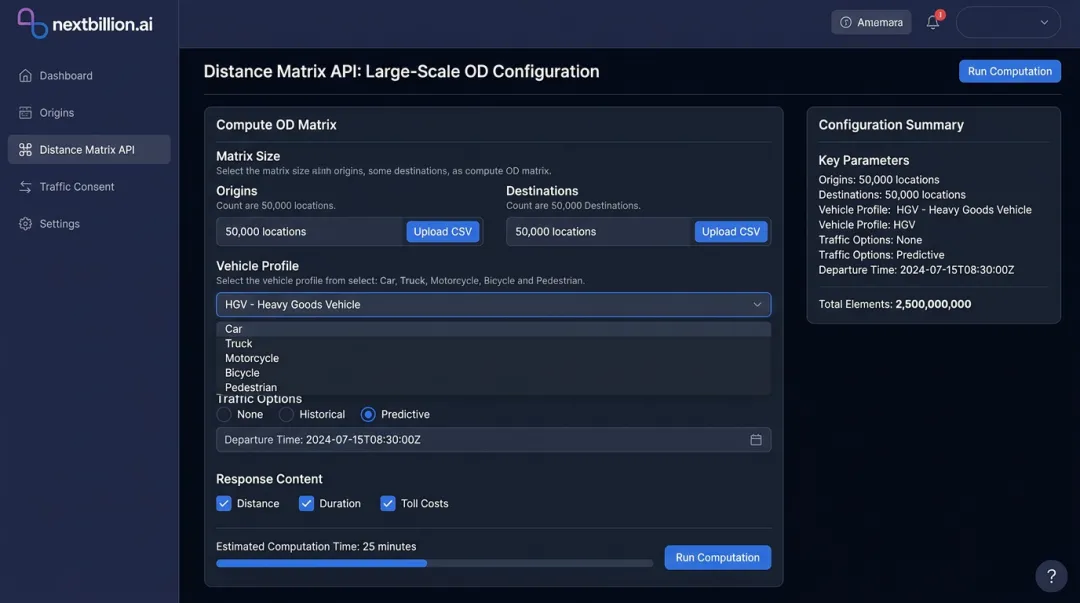
Task: Click the computation time progress bar
Action: 434,564
